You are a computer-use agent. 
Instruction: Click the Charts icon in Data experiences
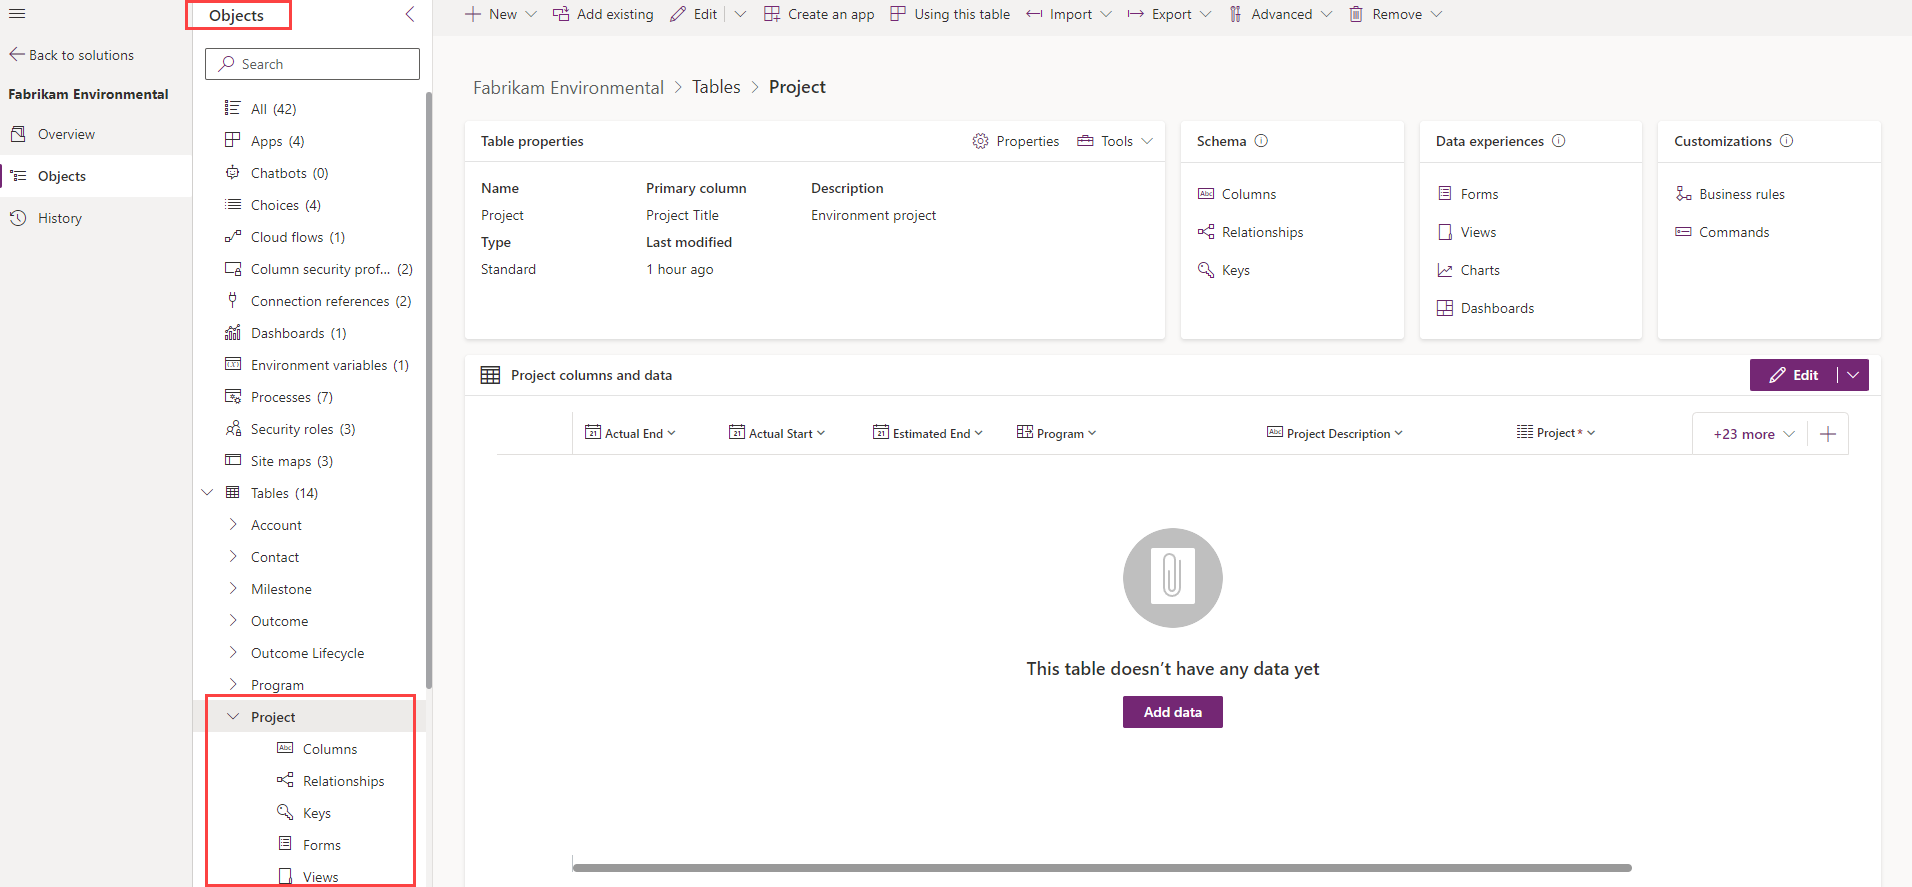point(1445,270)
